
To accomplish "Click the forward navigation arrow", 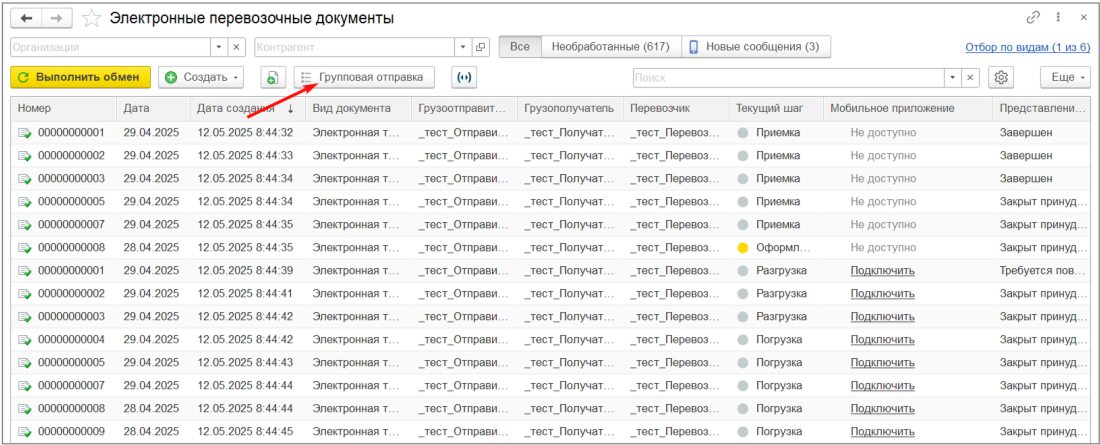I will tap(57, 18).
